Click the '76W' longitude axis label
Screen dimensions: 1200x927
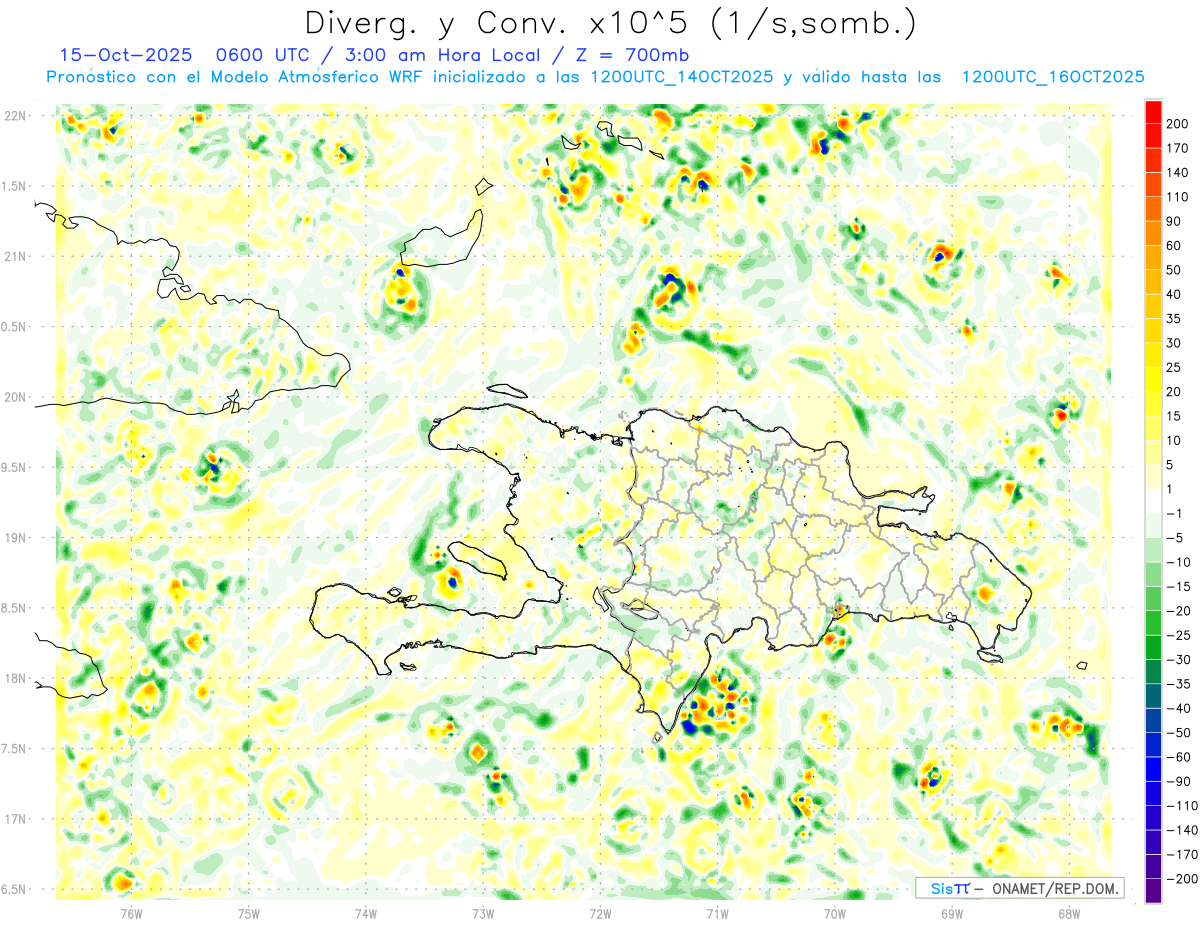131,913
